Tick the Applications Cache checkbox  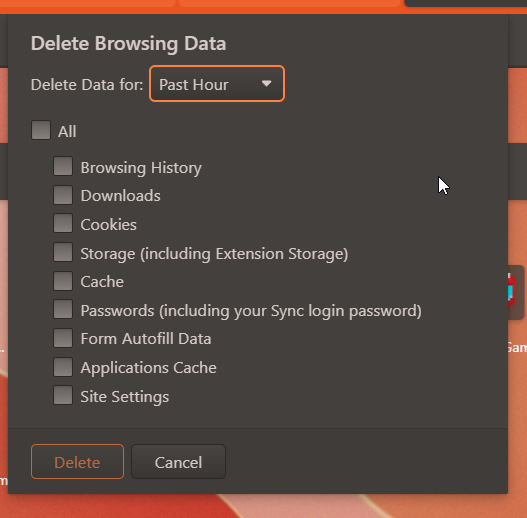[63, 367]
